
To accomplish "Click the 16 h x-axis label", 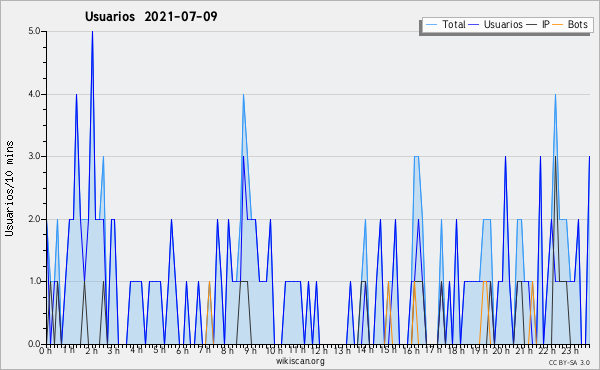I will [410, 351].
